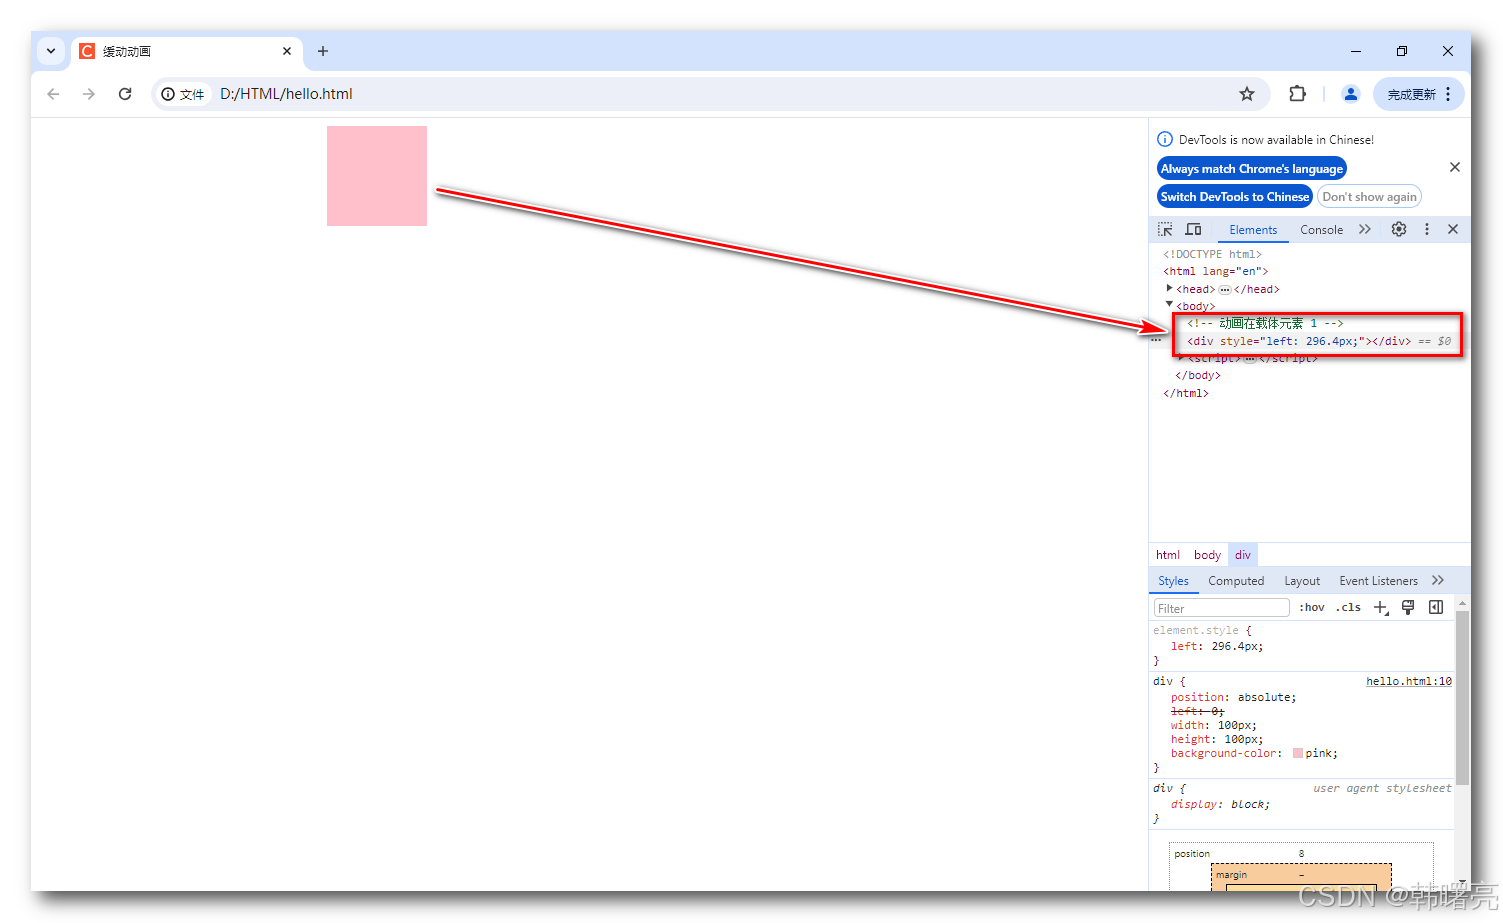This screenshot has height=923, width=1503.
Task: Click the styles pane scrollbar
Action: click(x=1462, y=698)
